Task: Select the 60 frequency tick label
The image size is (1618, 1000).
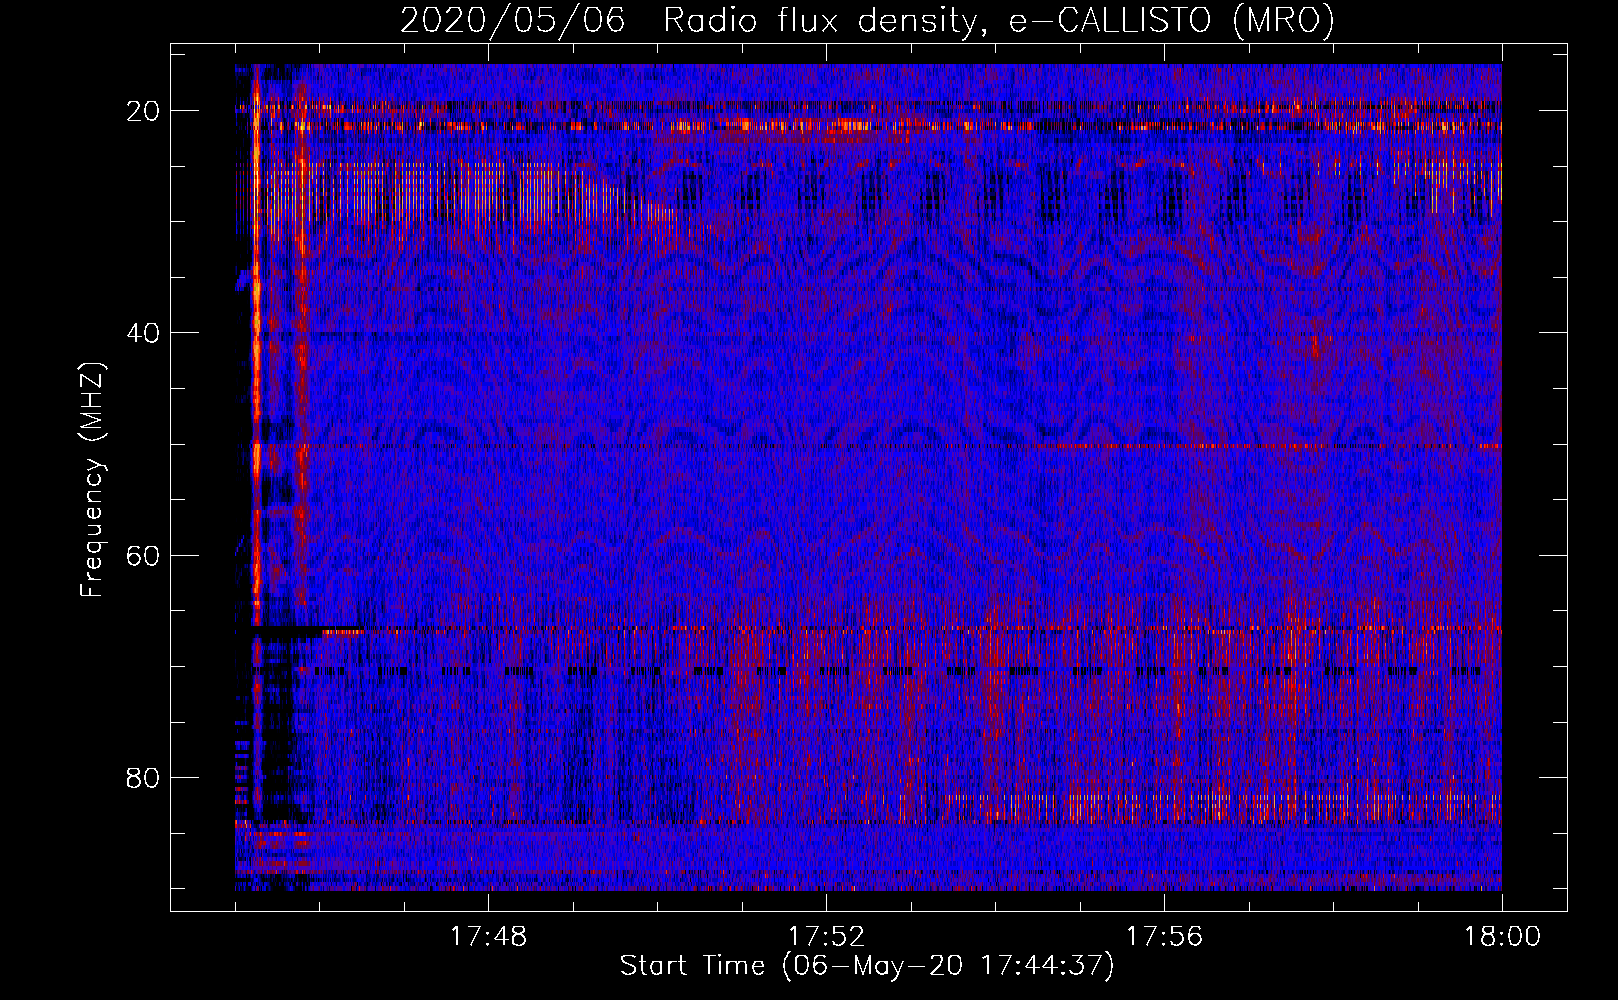Action: click(144, 555)
